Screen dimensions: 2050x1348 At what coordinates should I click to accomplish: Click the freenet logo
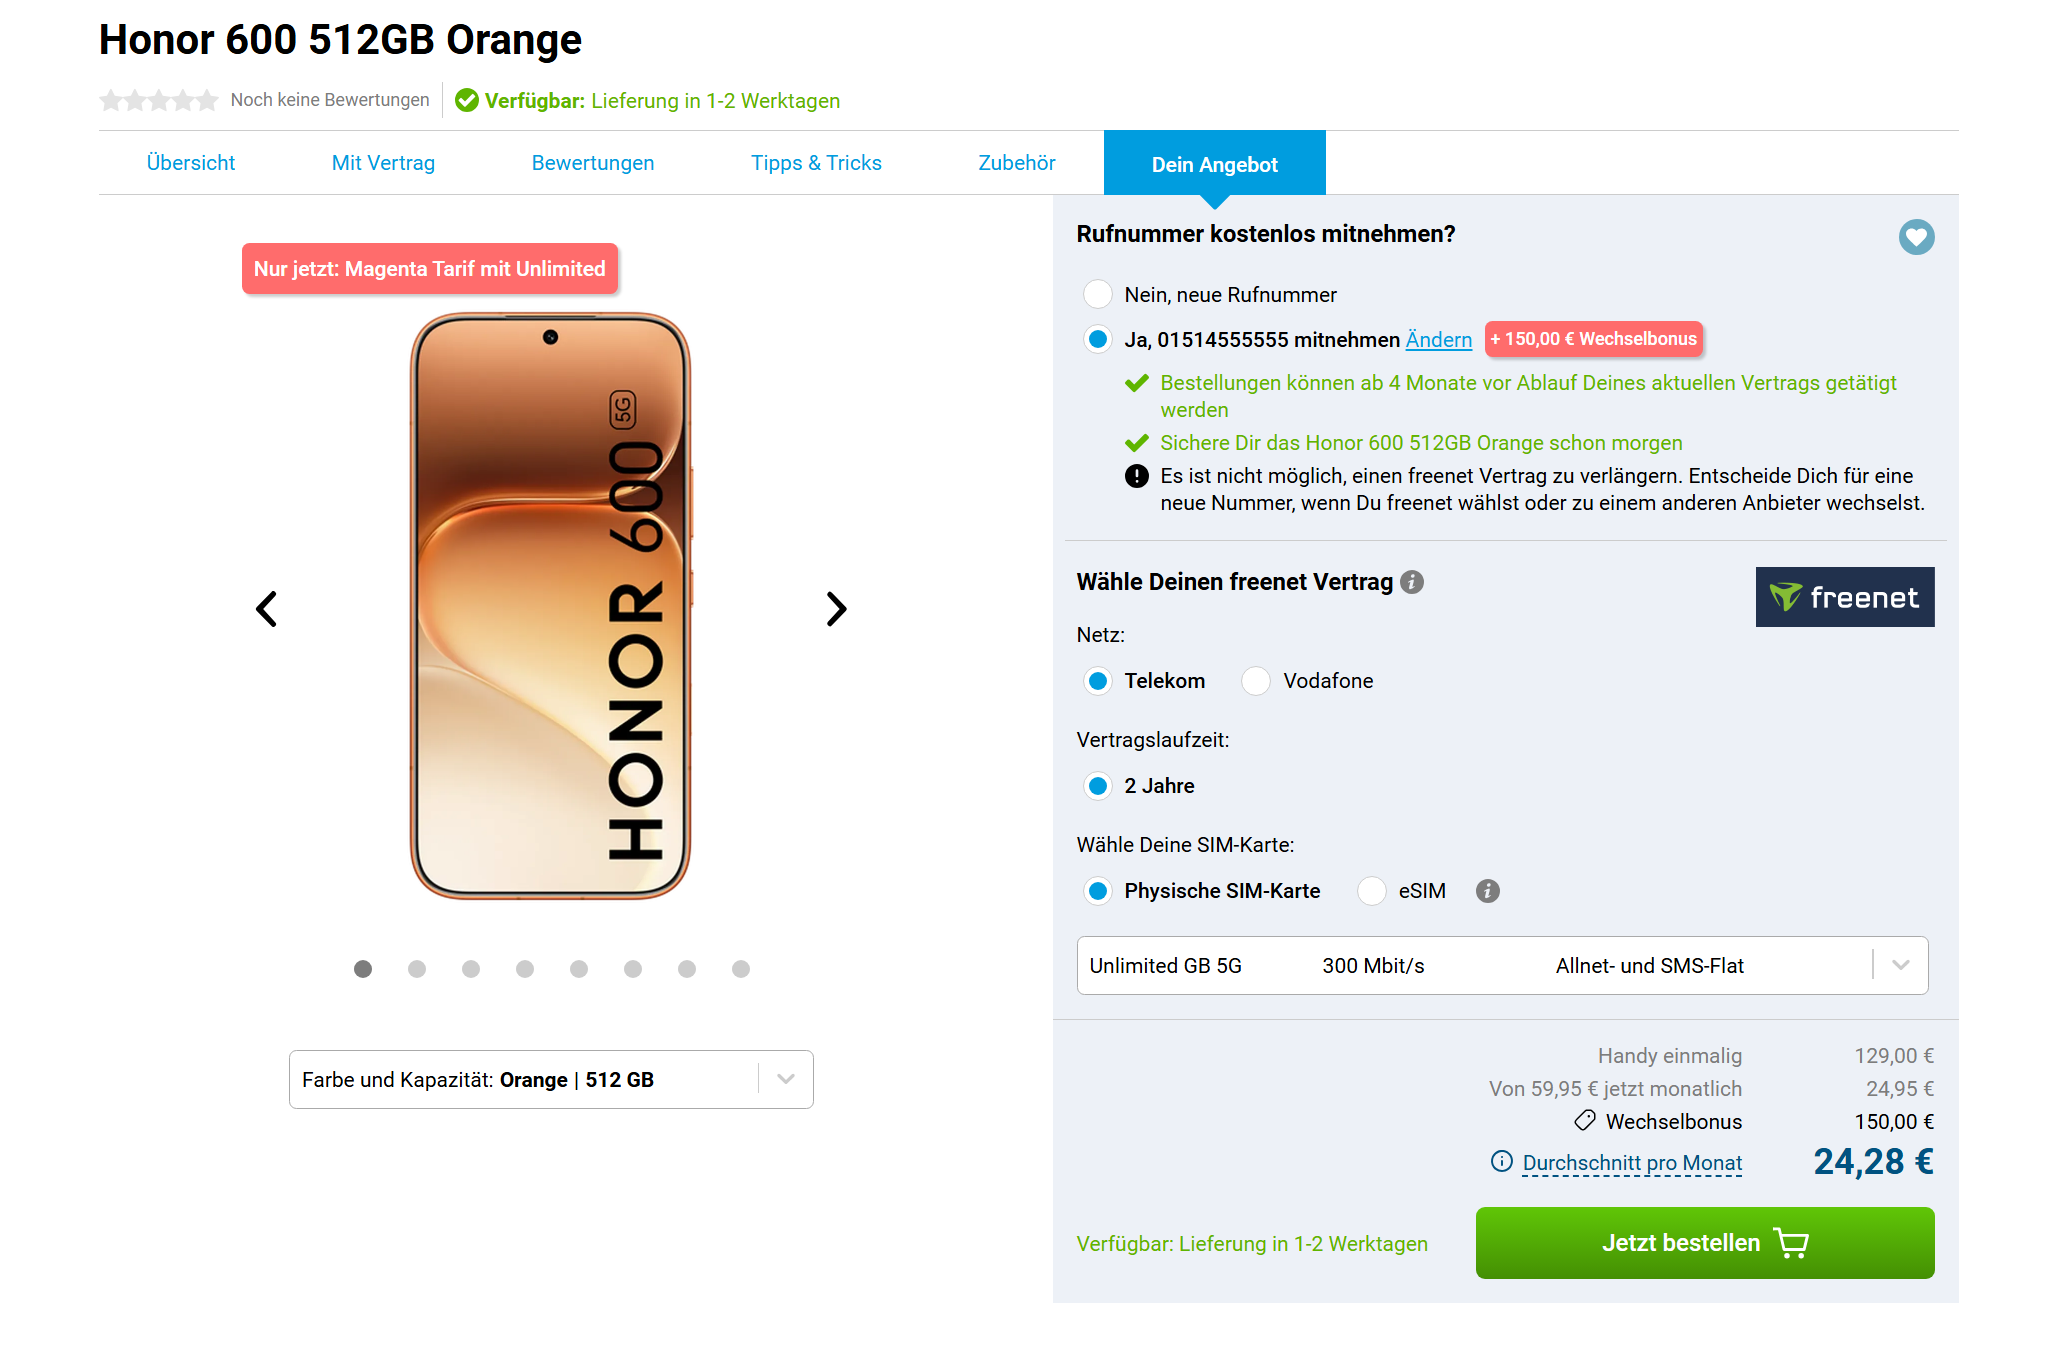coord(1845,597)
